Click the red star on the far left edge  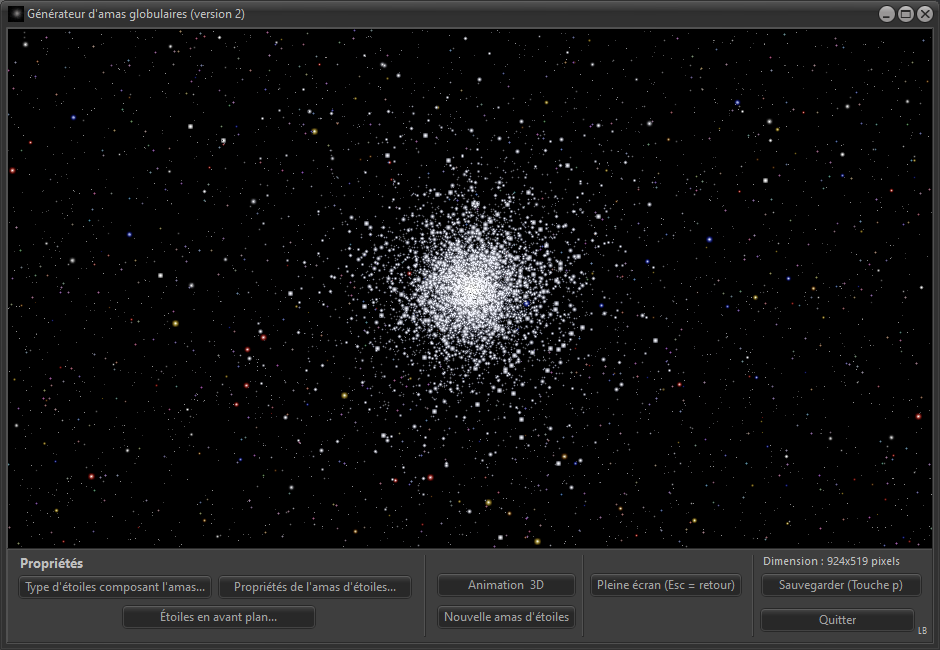coord(13,171)
